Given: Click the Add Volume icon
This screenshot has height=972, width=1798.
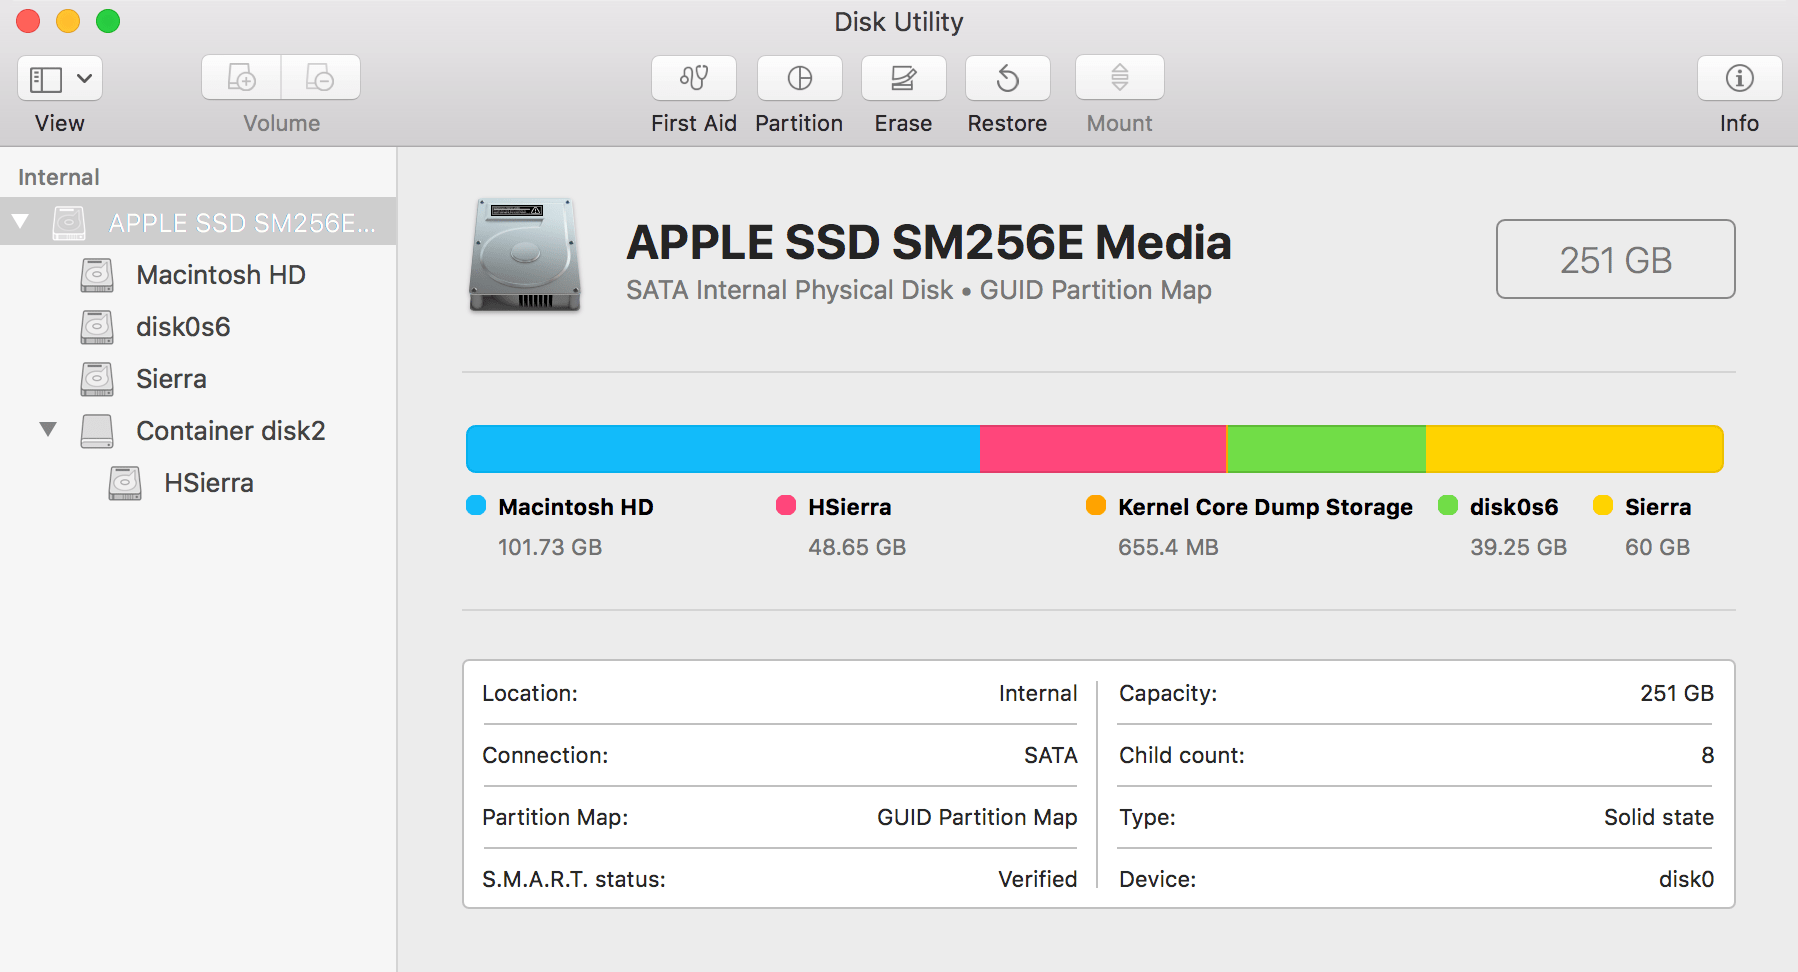Looking at the screenshot, I should [241, 78].
